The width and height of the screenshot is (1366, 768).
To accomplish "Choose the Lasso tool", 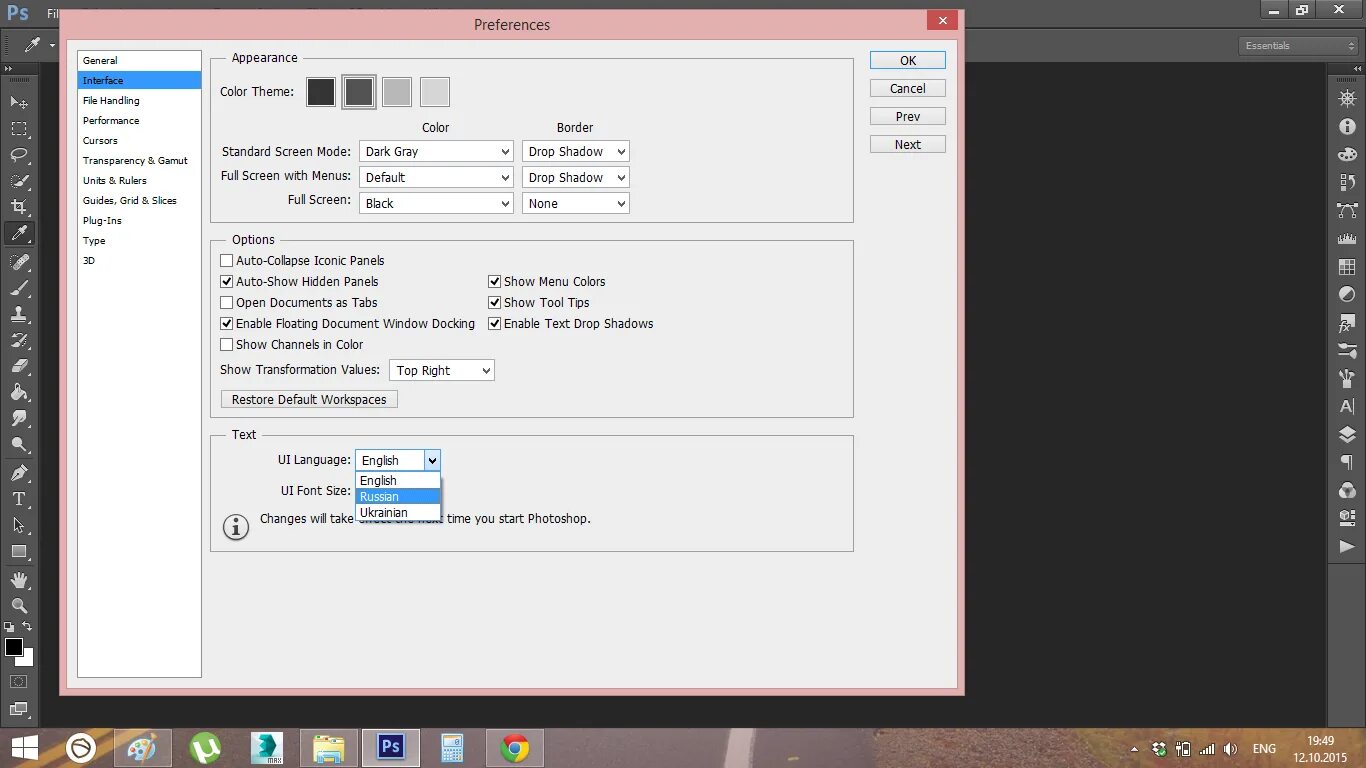I will coord(19,154).
